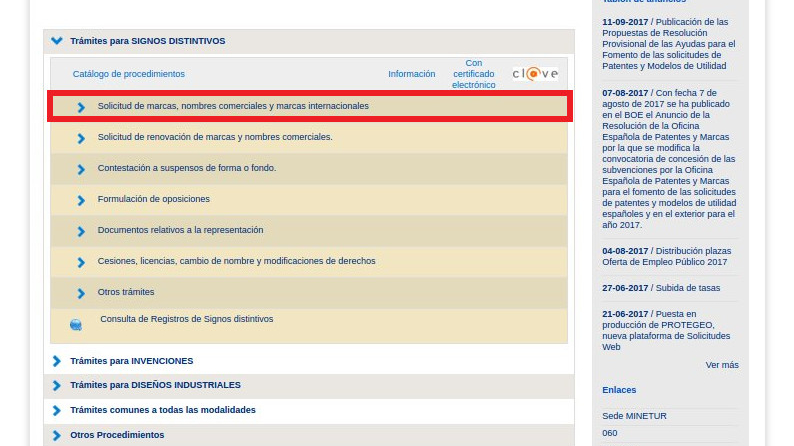This screenshot has width=794, height=446.
Task: Open 11-09-2017 Propuestas de Resolución Provisional notice
Action: (669, 44)
